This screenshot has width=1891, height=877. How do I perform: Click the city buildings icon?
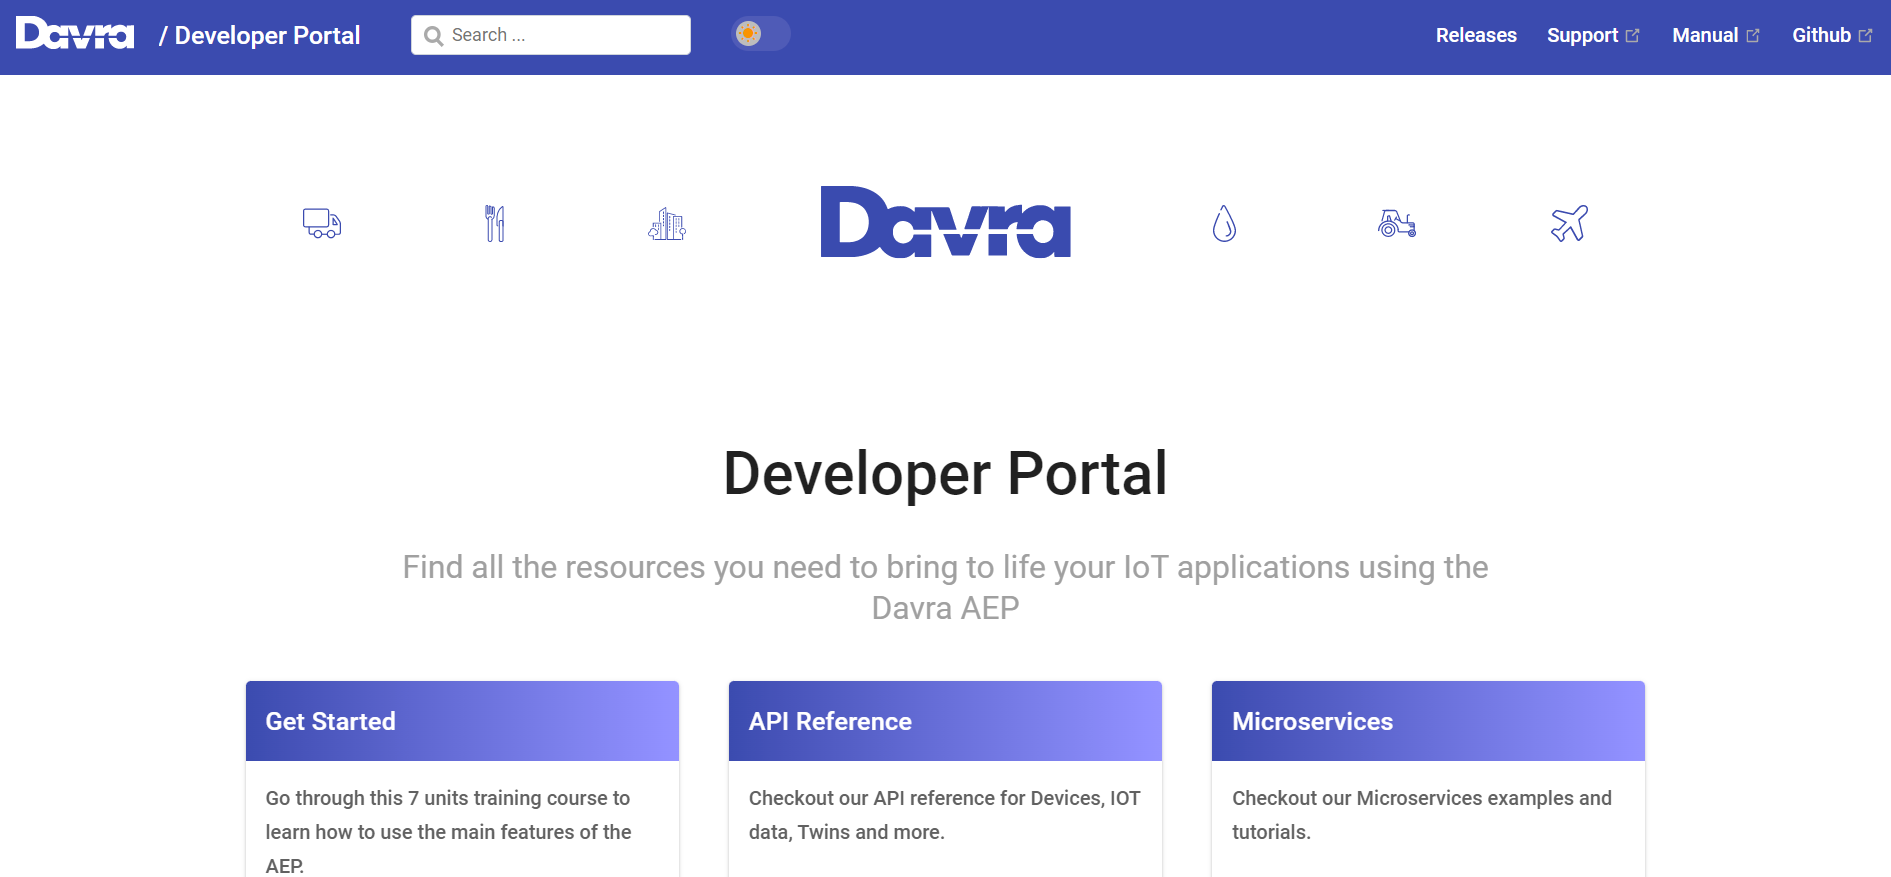[667, 223]
